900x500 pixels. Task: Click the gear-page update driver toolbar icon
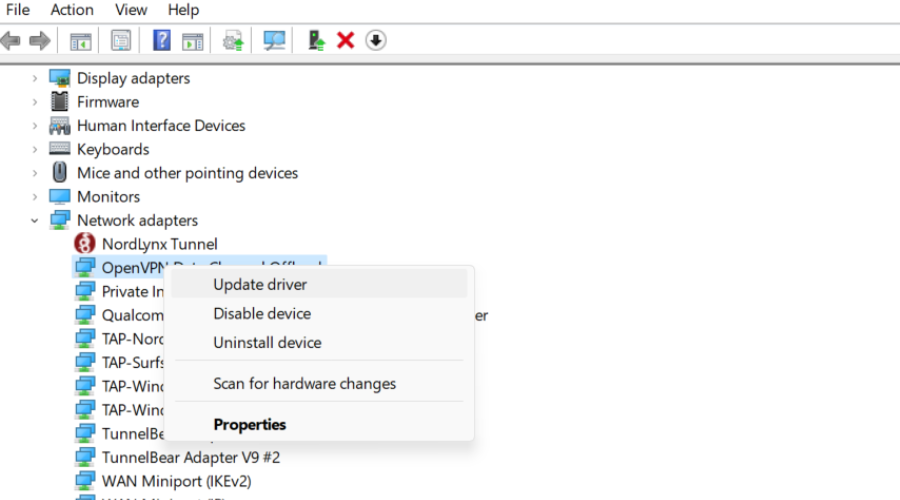233,40
